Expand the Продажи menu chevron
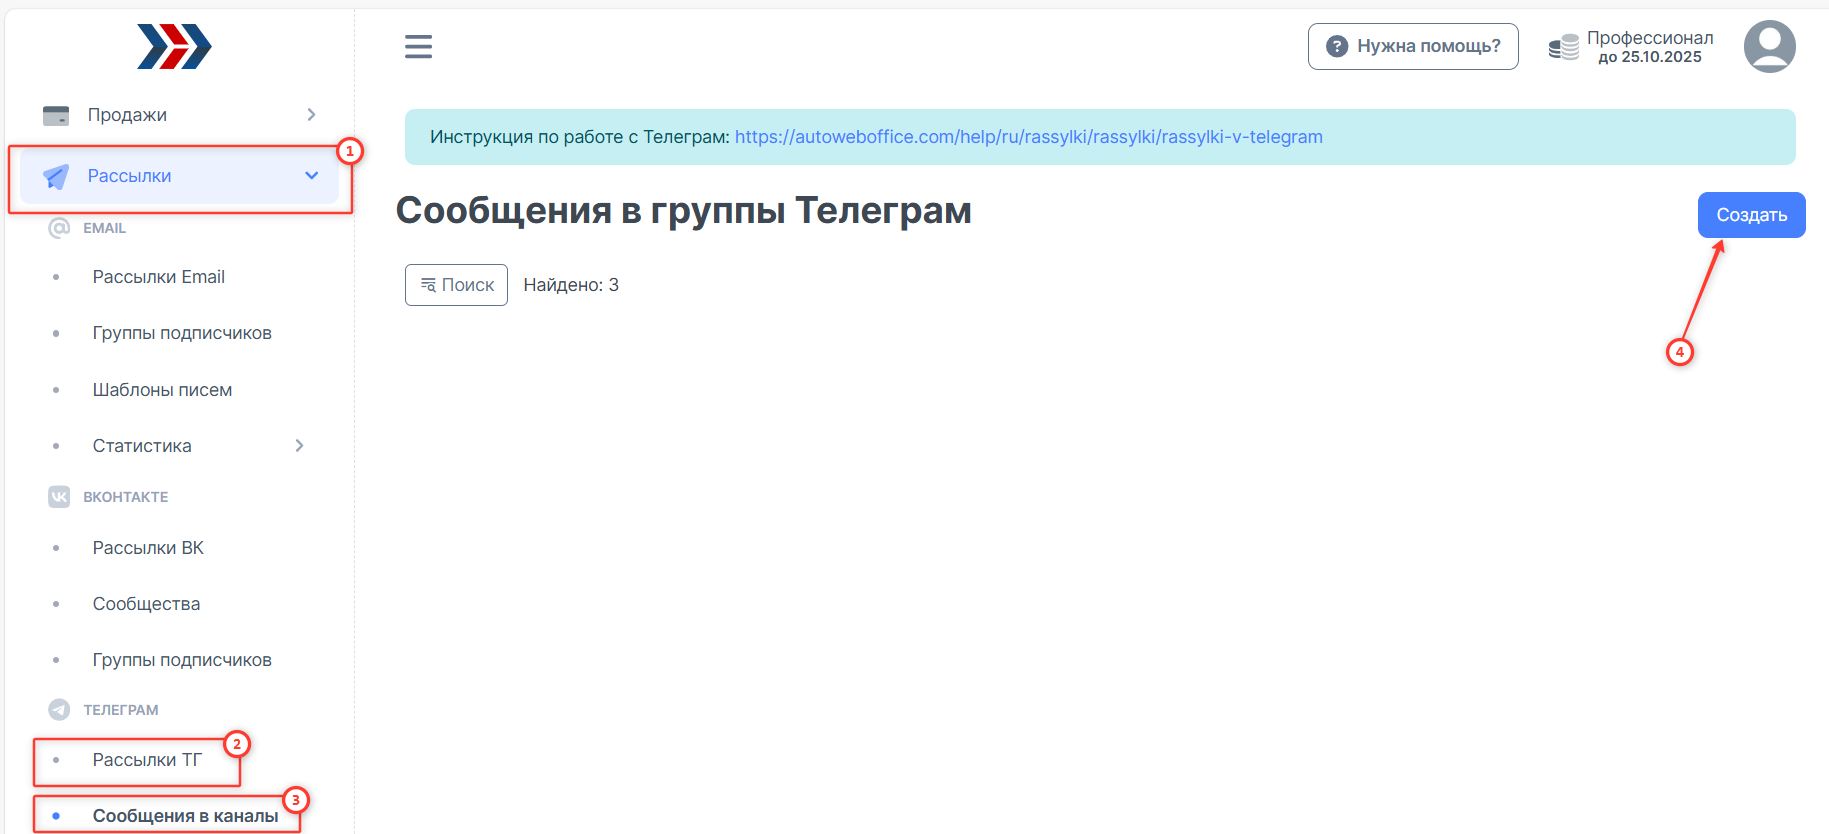The image size is (1829, 834). click(x=311, y=115)
